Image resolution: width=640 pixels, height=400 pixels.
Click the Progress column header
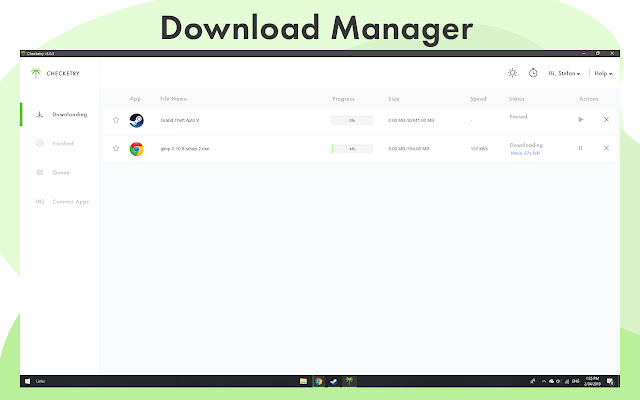tap(343, 99)
